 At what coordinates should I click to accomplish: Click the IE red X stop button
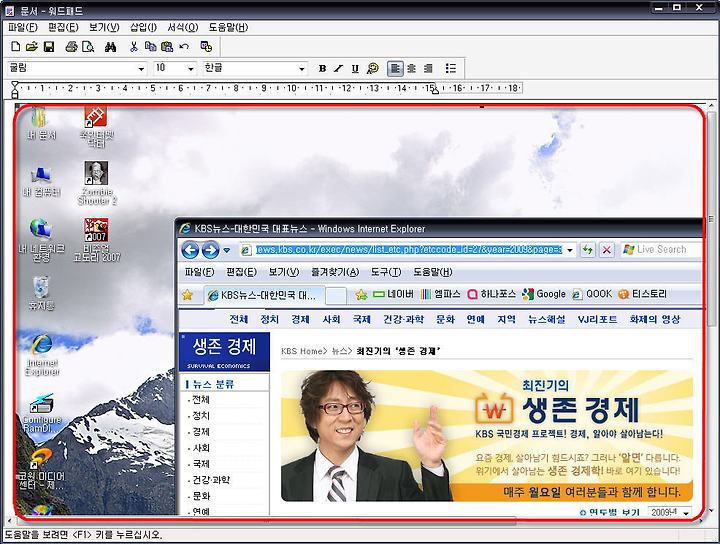[607, 250]
